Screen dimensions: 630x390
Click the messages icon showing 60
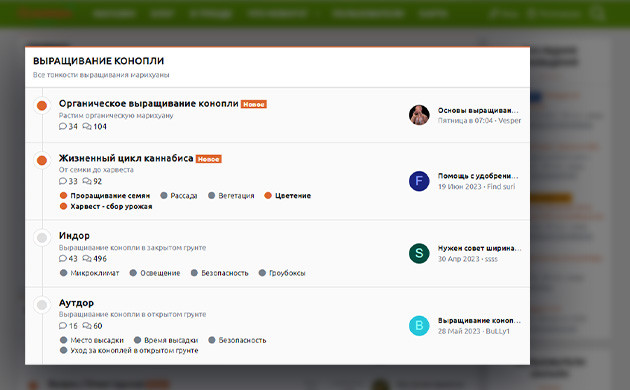click(x=87, y=326)
